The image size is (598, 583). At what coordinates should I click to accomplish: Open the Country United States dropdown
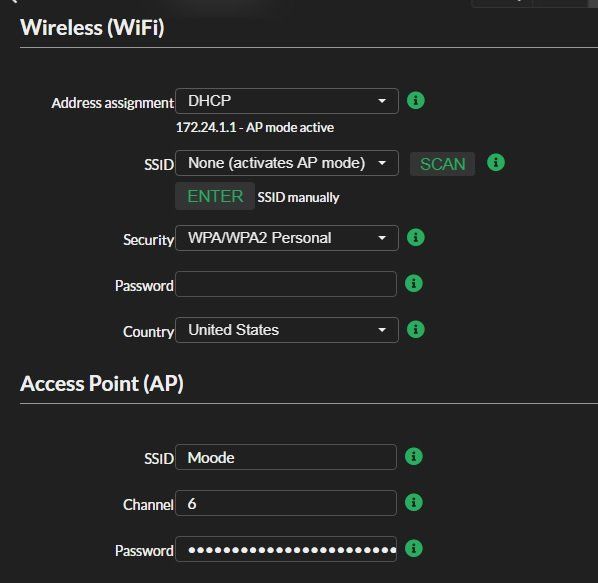click(287, 330)
